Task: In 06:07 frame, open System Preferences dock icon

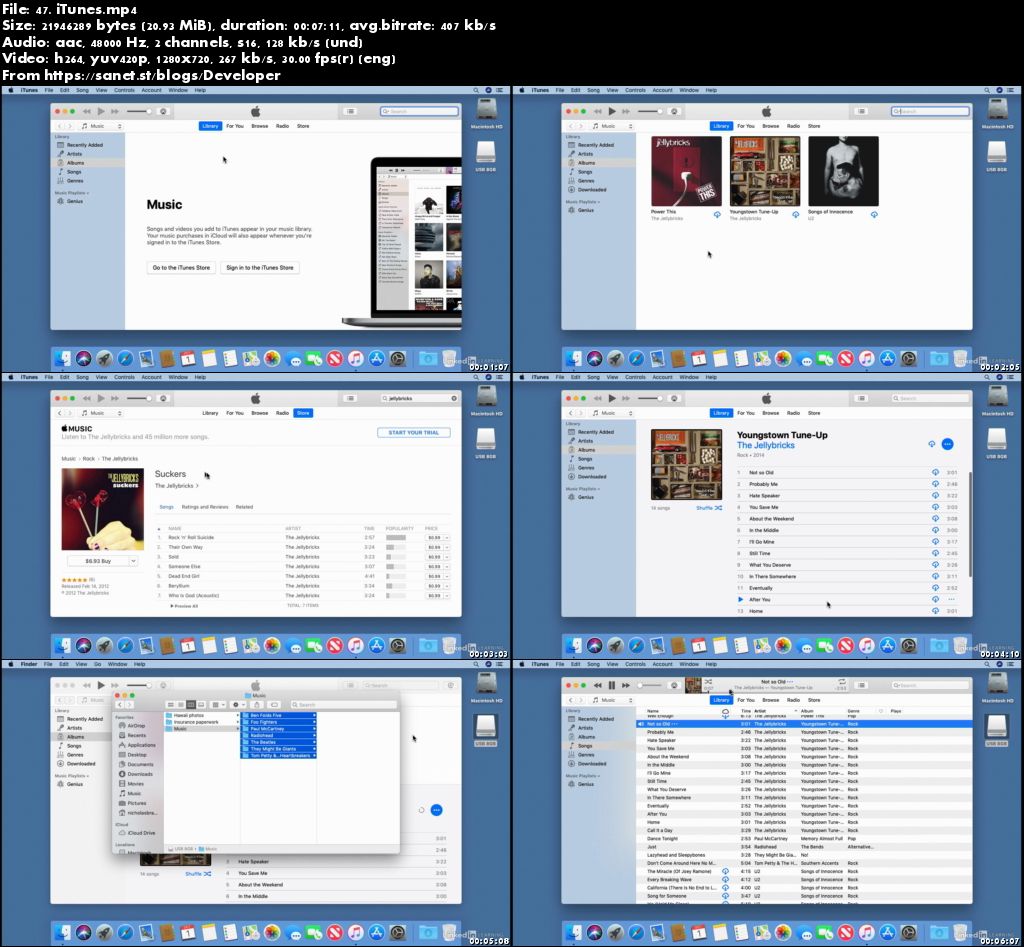Action: [x=908, y=932]
